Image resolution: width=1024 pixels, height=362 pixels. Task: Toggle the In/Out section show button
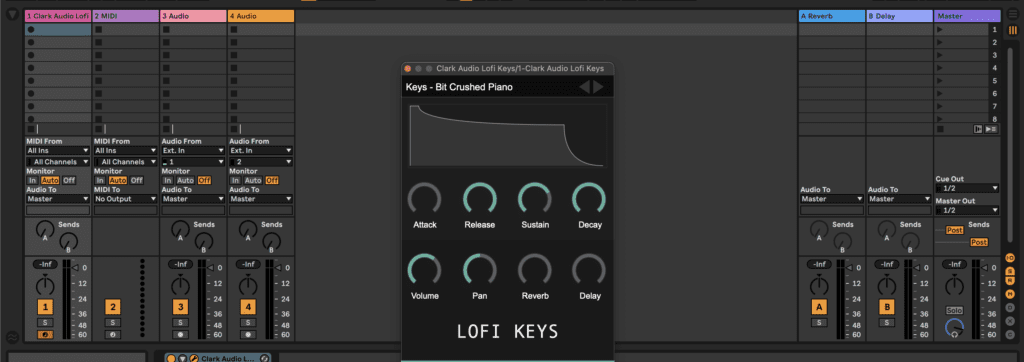[1010, 258]
